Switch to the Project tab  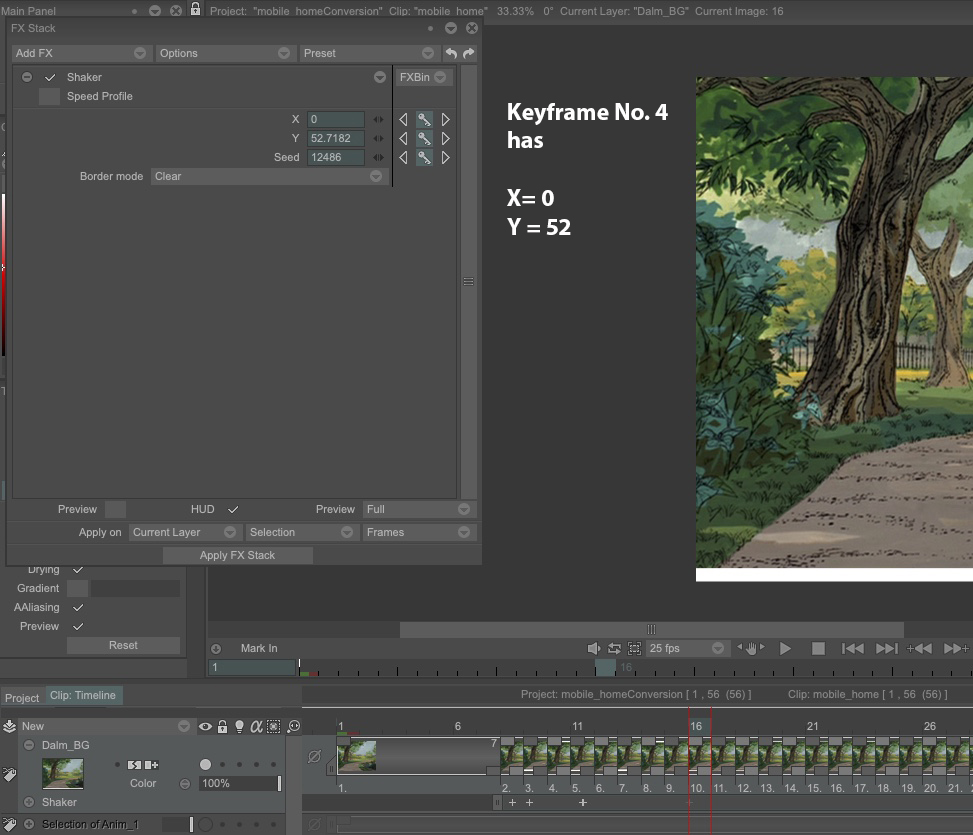[22, 697]
